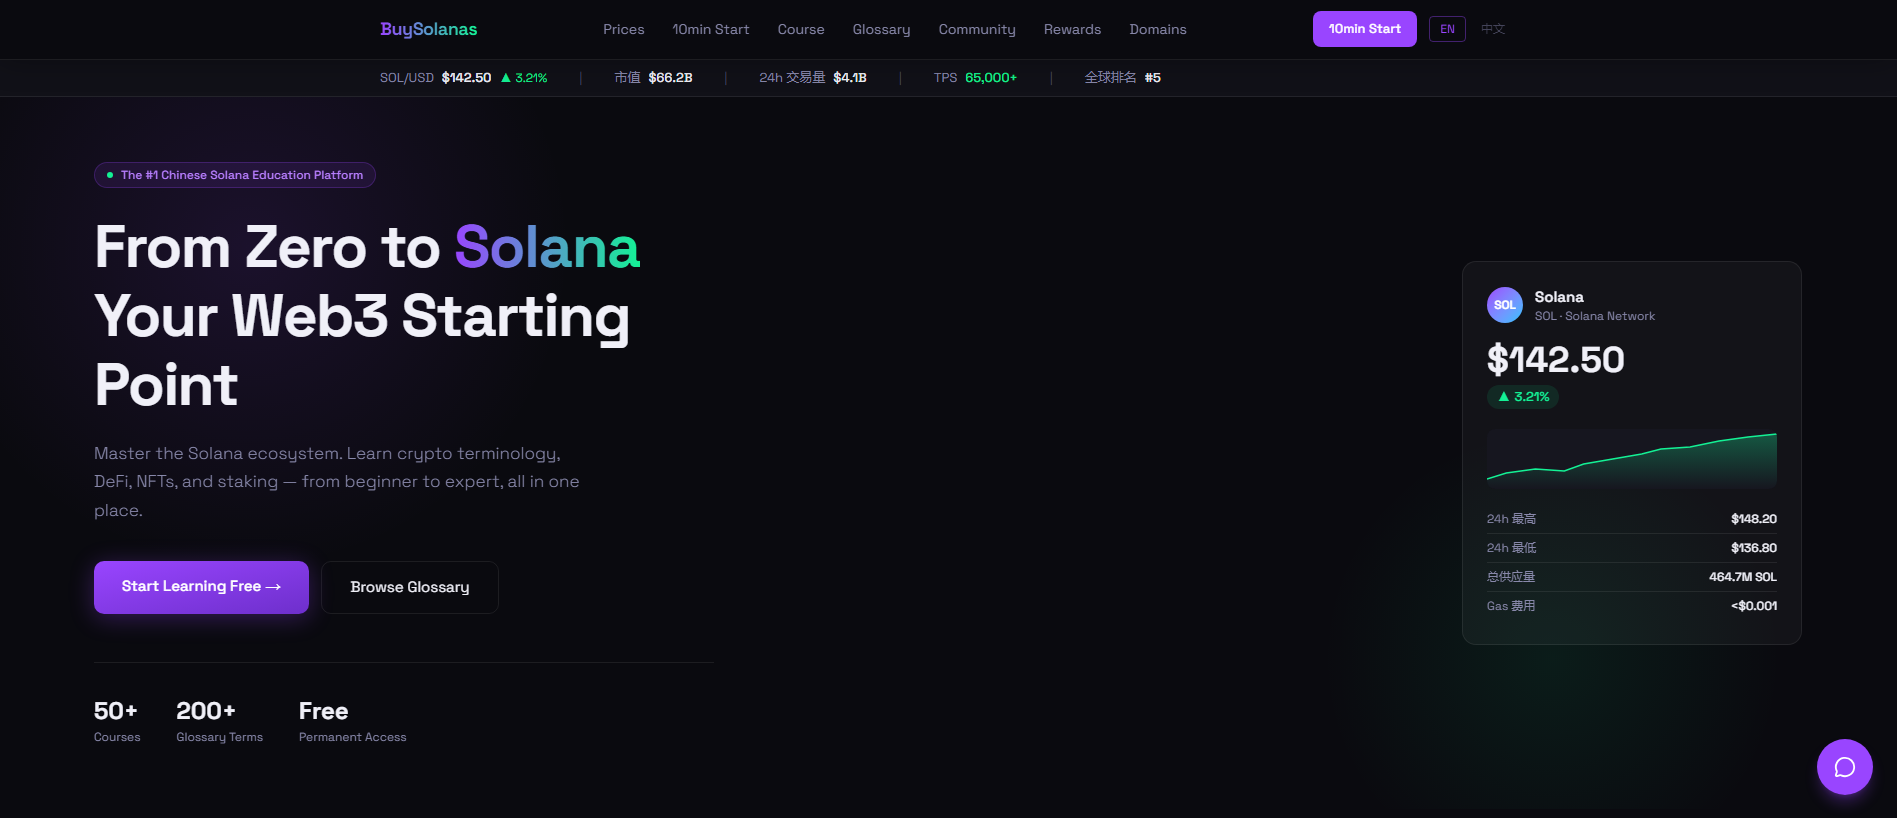The image size is (1897, 818).
Task: Open the chat bubble widget
Action: pos(1844,767)
